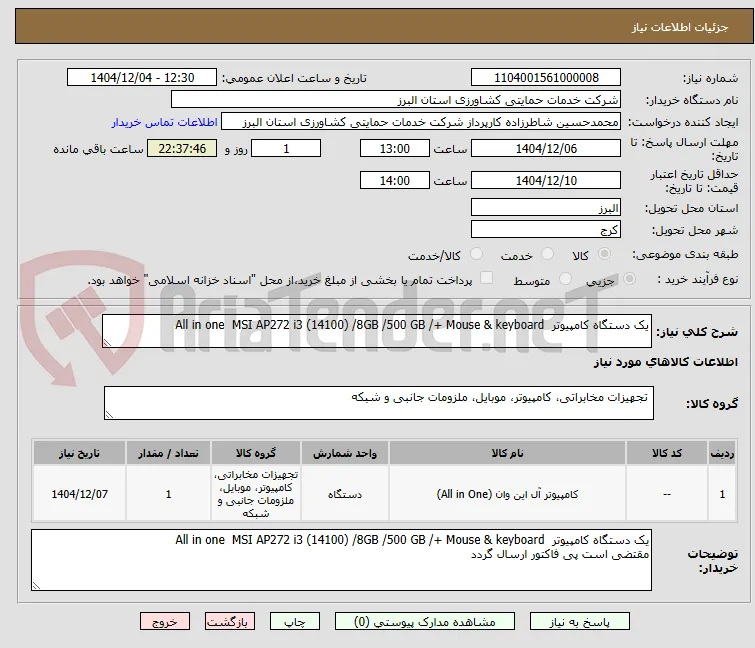Click the شماره نیاز number field
This screenshot has width=755, height=648.
(x=546, y=78)
